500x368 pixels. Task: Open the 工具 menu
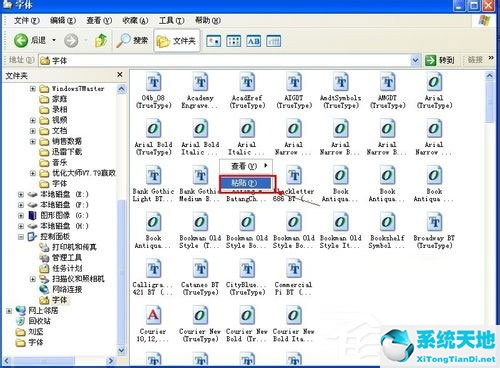(x=171, y=21)
